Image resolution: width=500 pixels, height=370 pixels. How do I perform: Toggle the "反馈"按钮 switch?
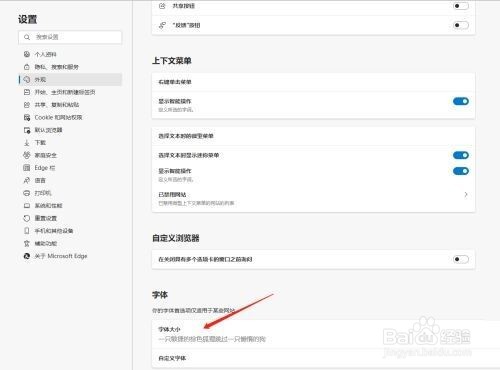coord(461,25)
